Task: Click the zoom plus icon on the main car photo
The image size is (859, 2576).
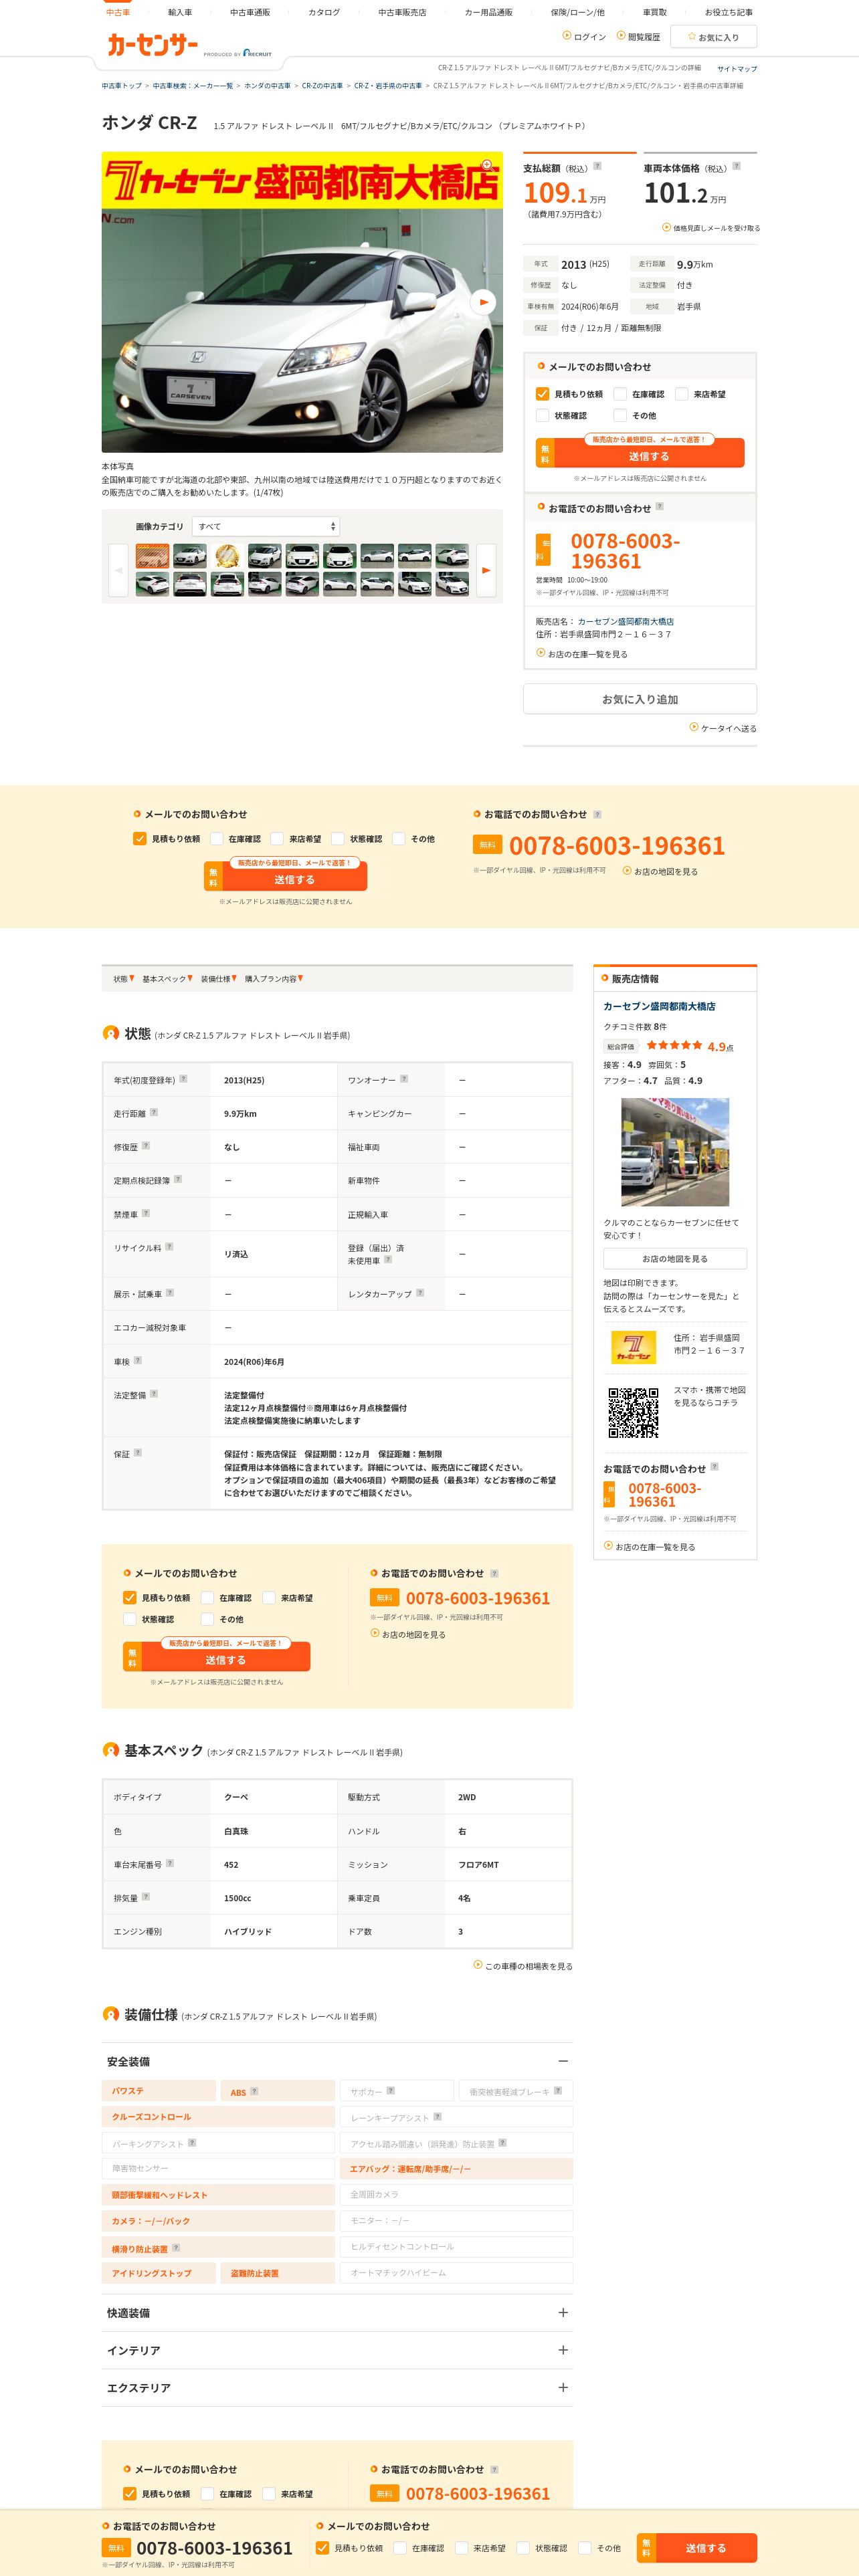Action: point(487,165)
